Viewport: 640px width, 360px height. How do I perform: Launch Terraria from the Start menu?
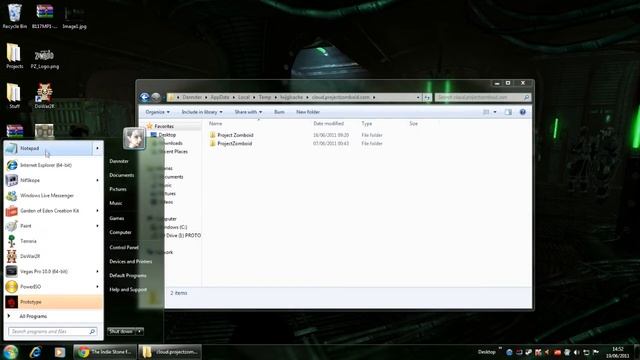pyautogui.click(x=53, y=241)
